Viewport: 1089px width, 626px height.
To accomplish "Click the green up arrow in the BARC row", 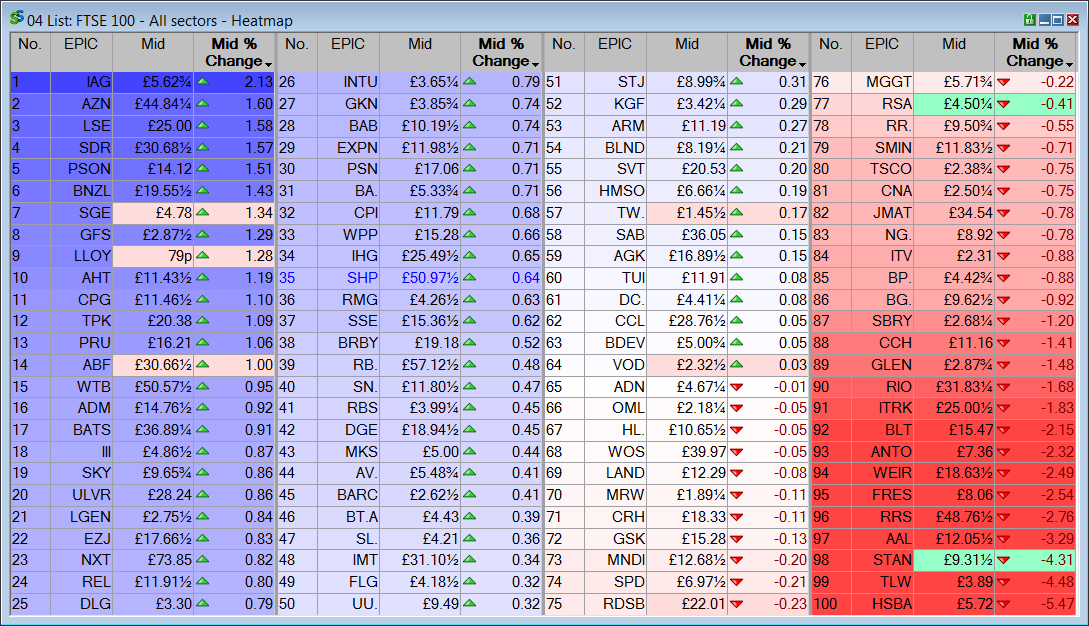I will (469, 495).
